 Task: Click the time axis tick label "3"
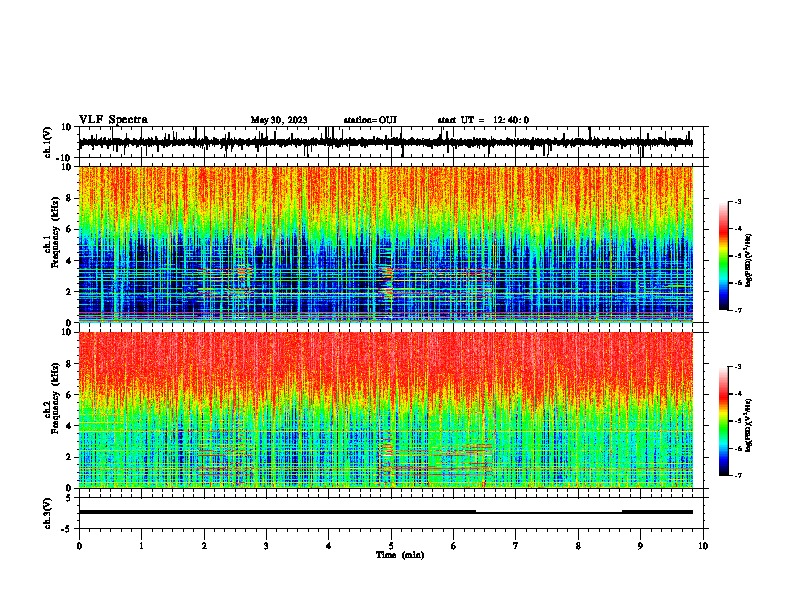266,546
